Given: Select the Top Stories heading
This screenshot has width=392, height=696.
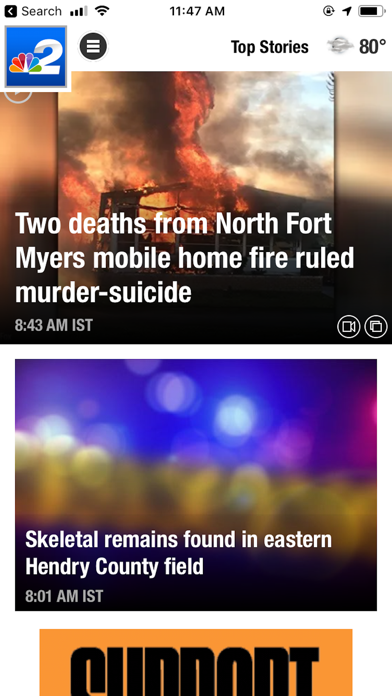Looking at the screenshot, I should click(269, 47).
